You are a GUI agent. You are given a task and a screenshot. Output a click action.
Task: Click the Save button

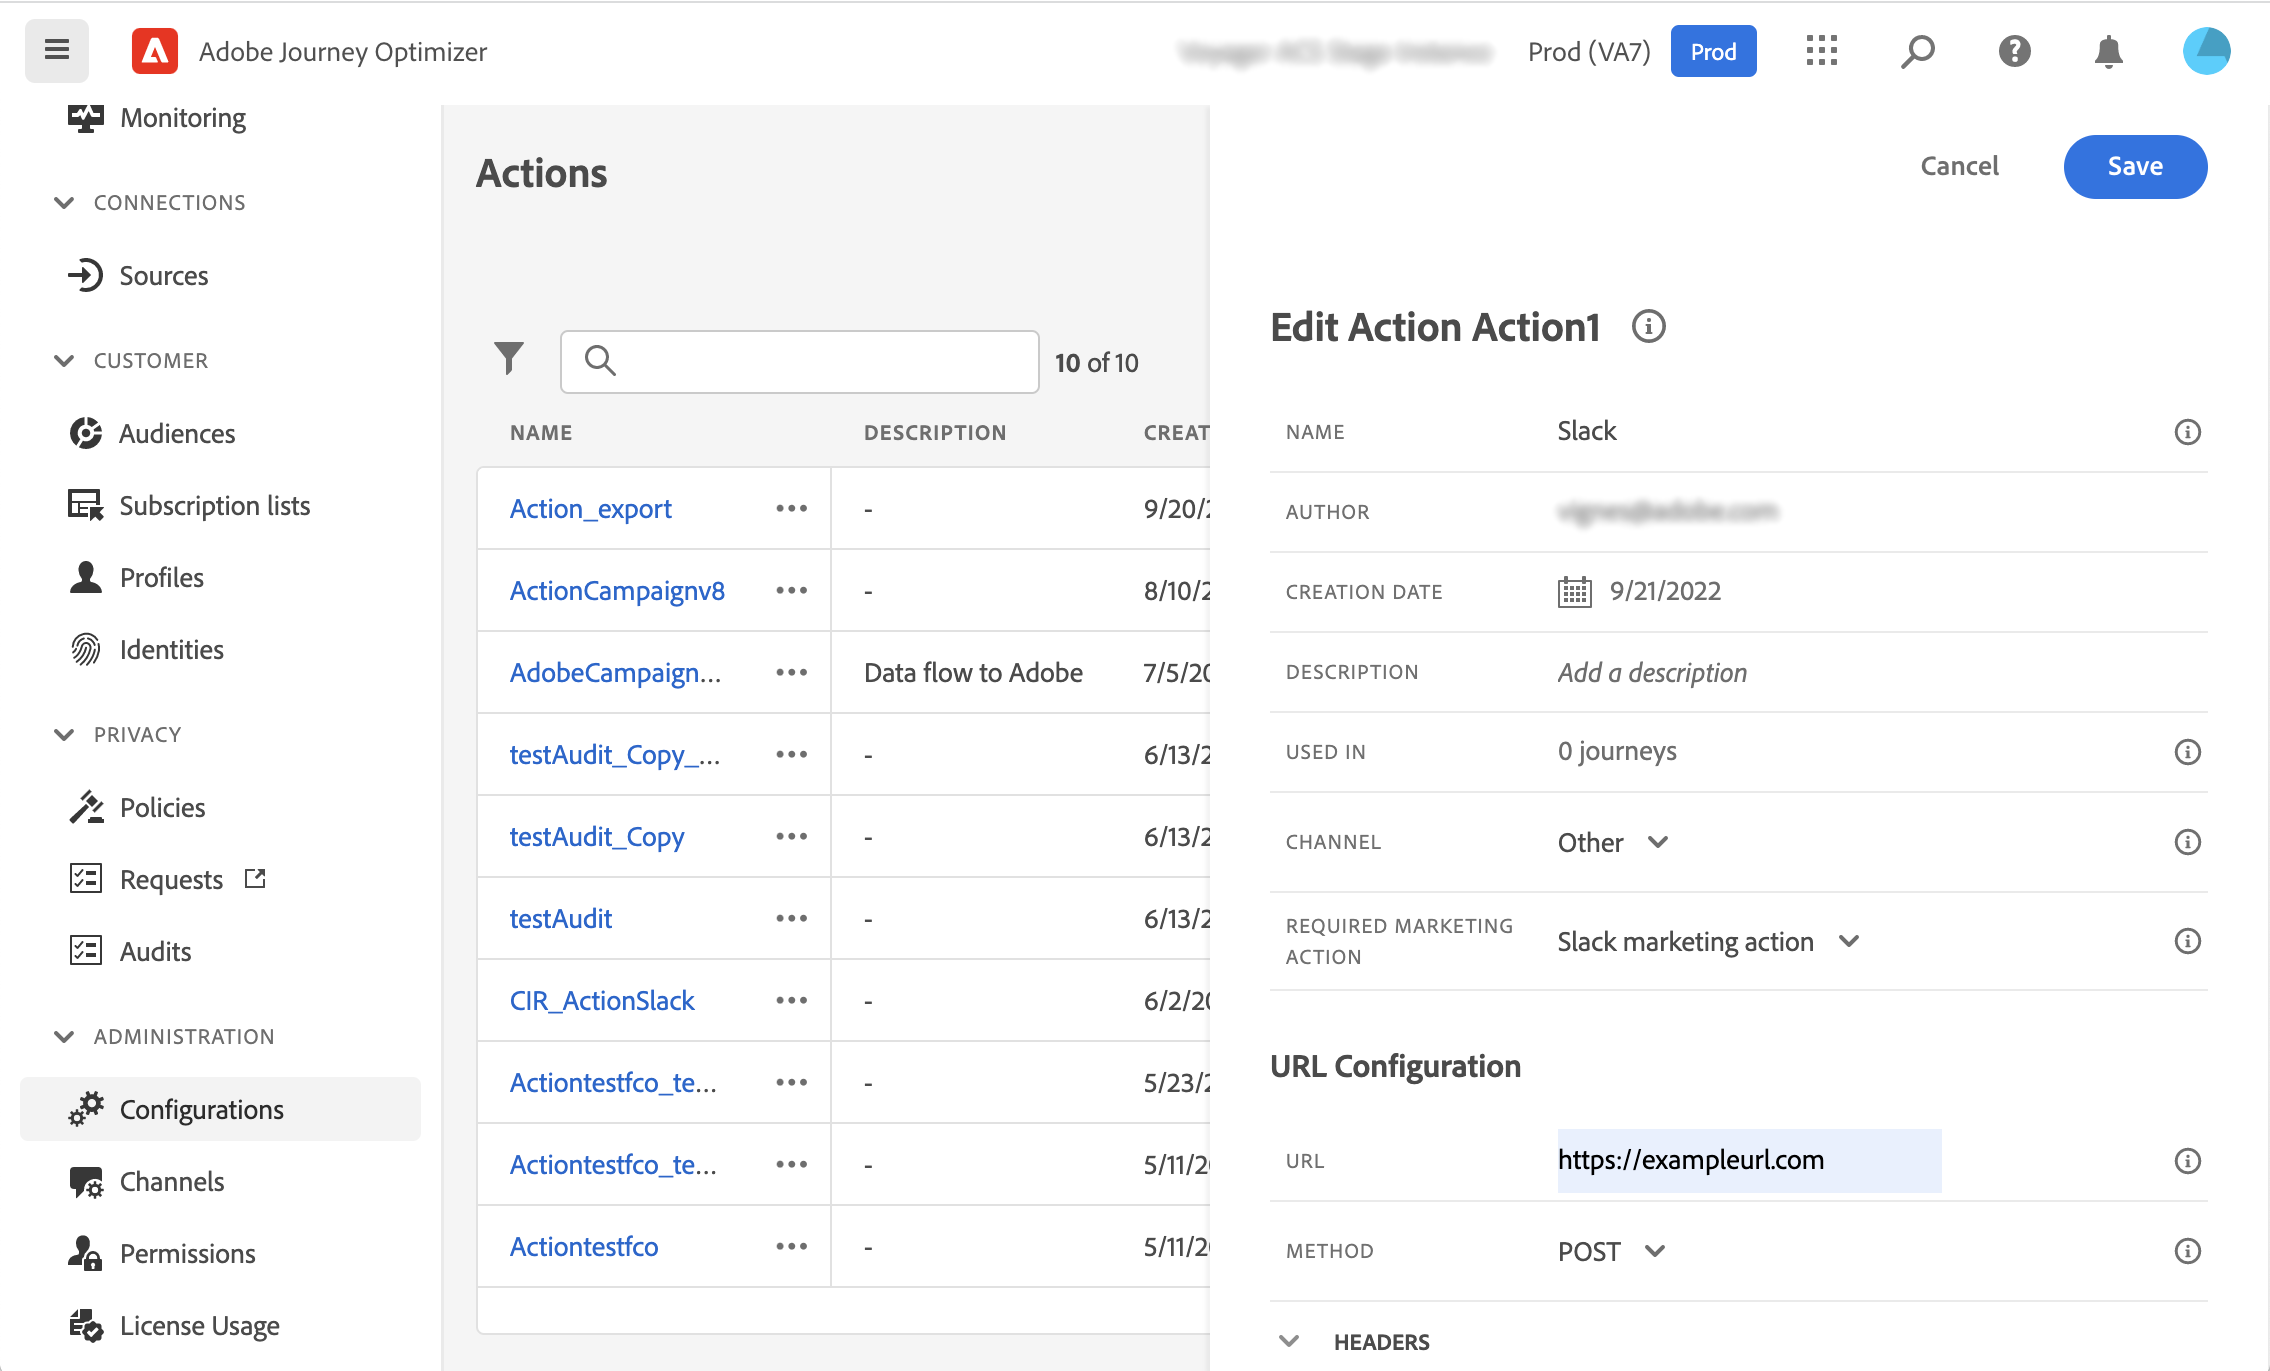click(x=2134, y=167)
